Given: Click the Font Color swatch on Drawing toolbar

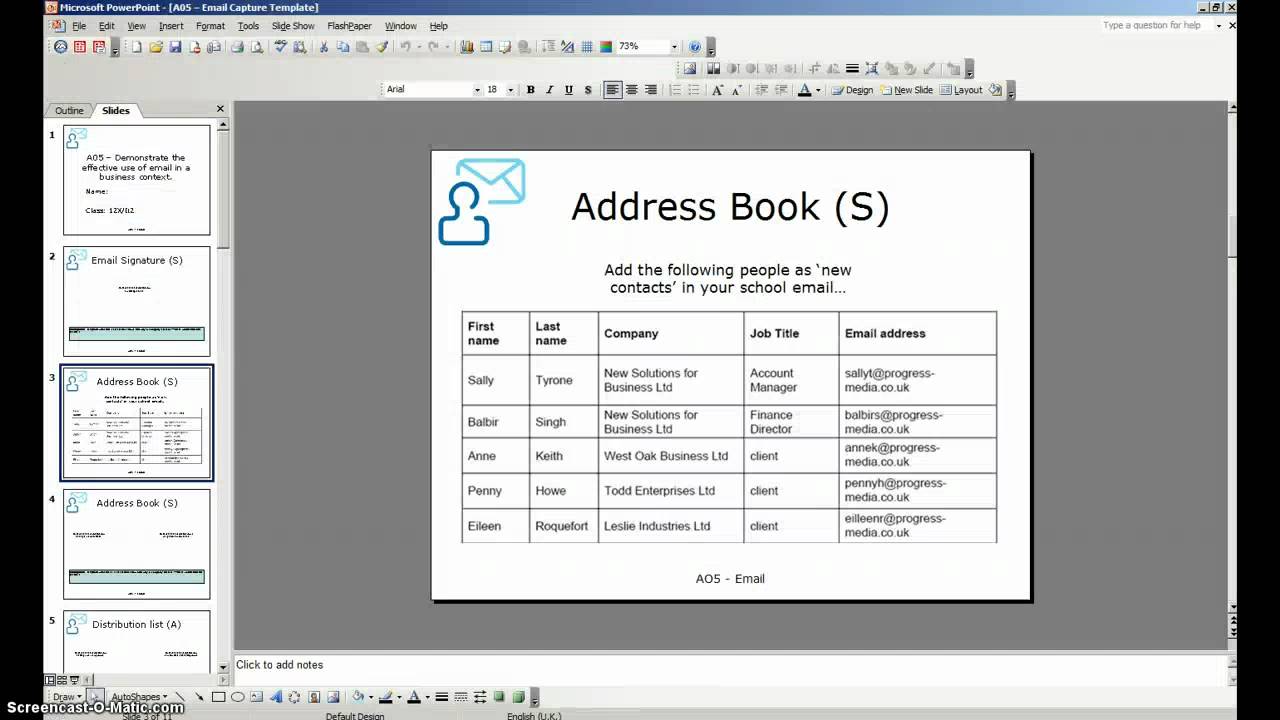Looking at the screenshot, I should pos(414,697).
